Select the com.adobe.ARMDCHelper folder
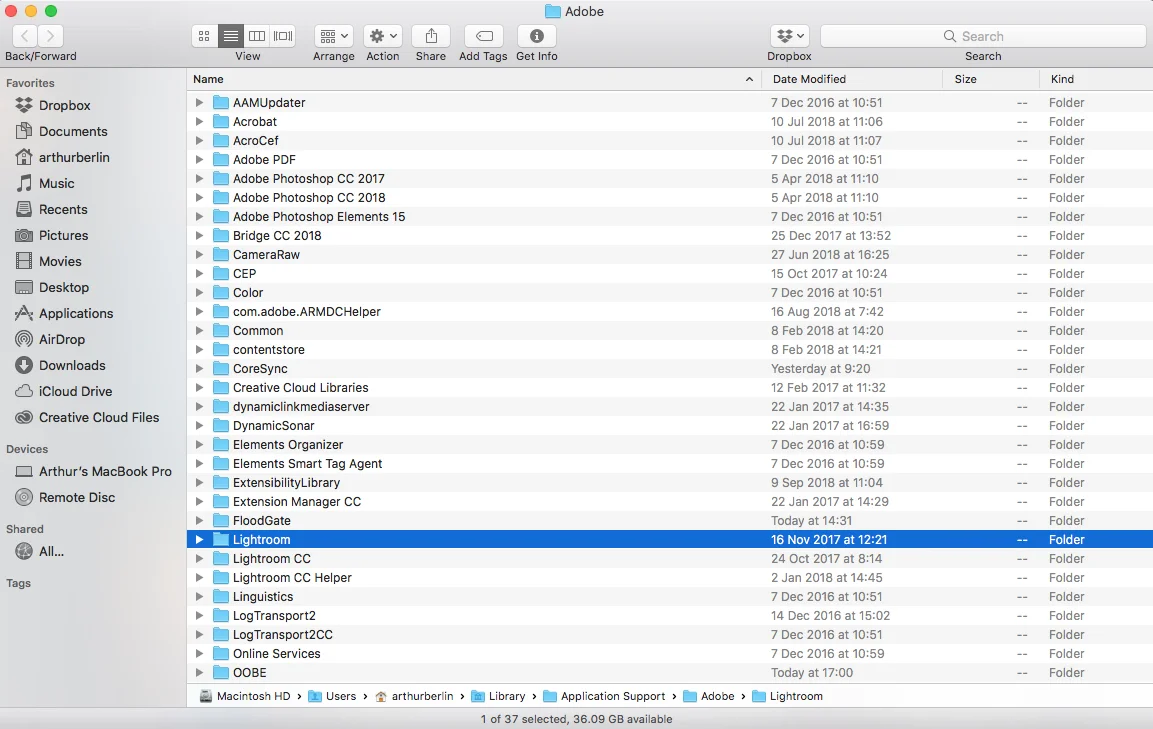Viewport: 1153px width, 729px height. coord(670,312)
